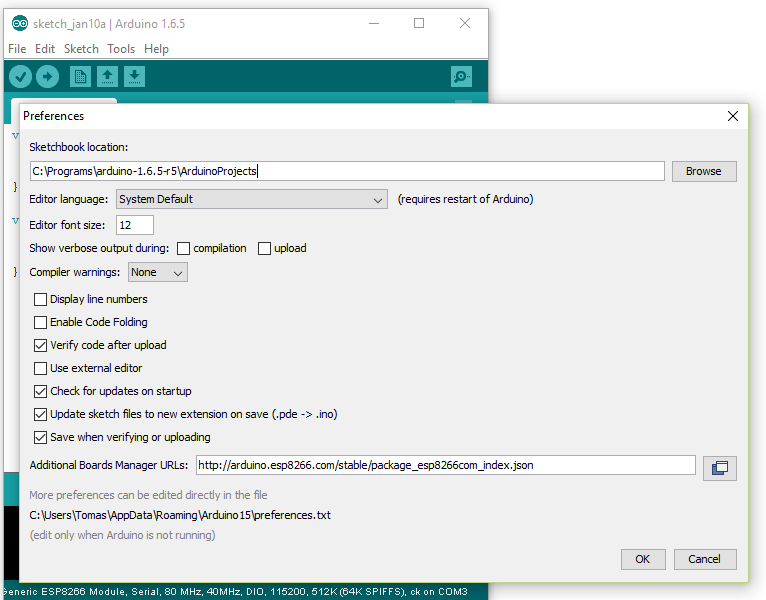Click the Editor font size field
This screenshot has height=600, width=766.
point(135,225)
